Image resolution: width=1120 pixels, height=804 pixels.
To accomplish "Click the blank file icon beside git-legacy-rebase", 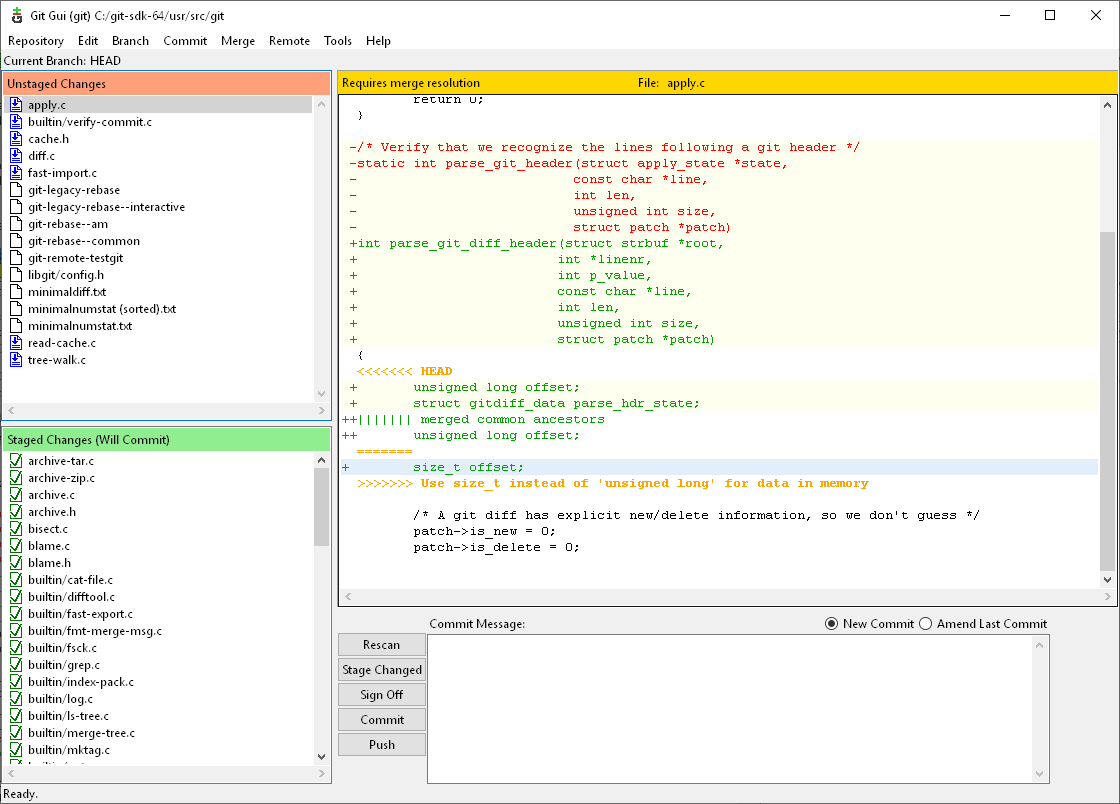I will point(16,190).
